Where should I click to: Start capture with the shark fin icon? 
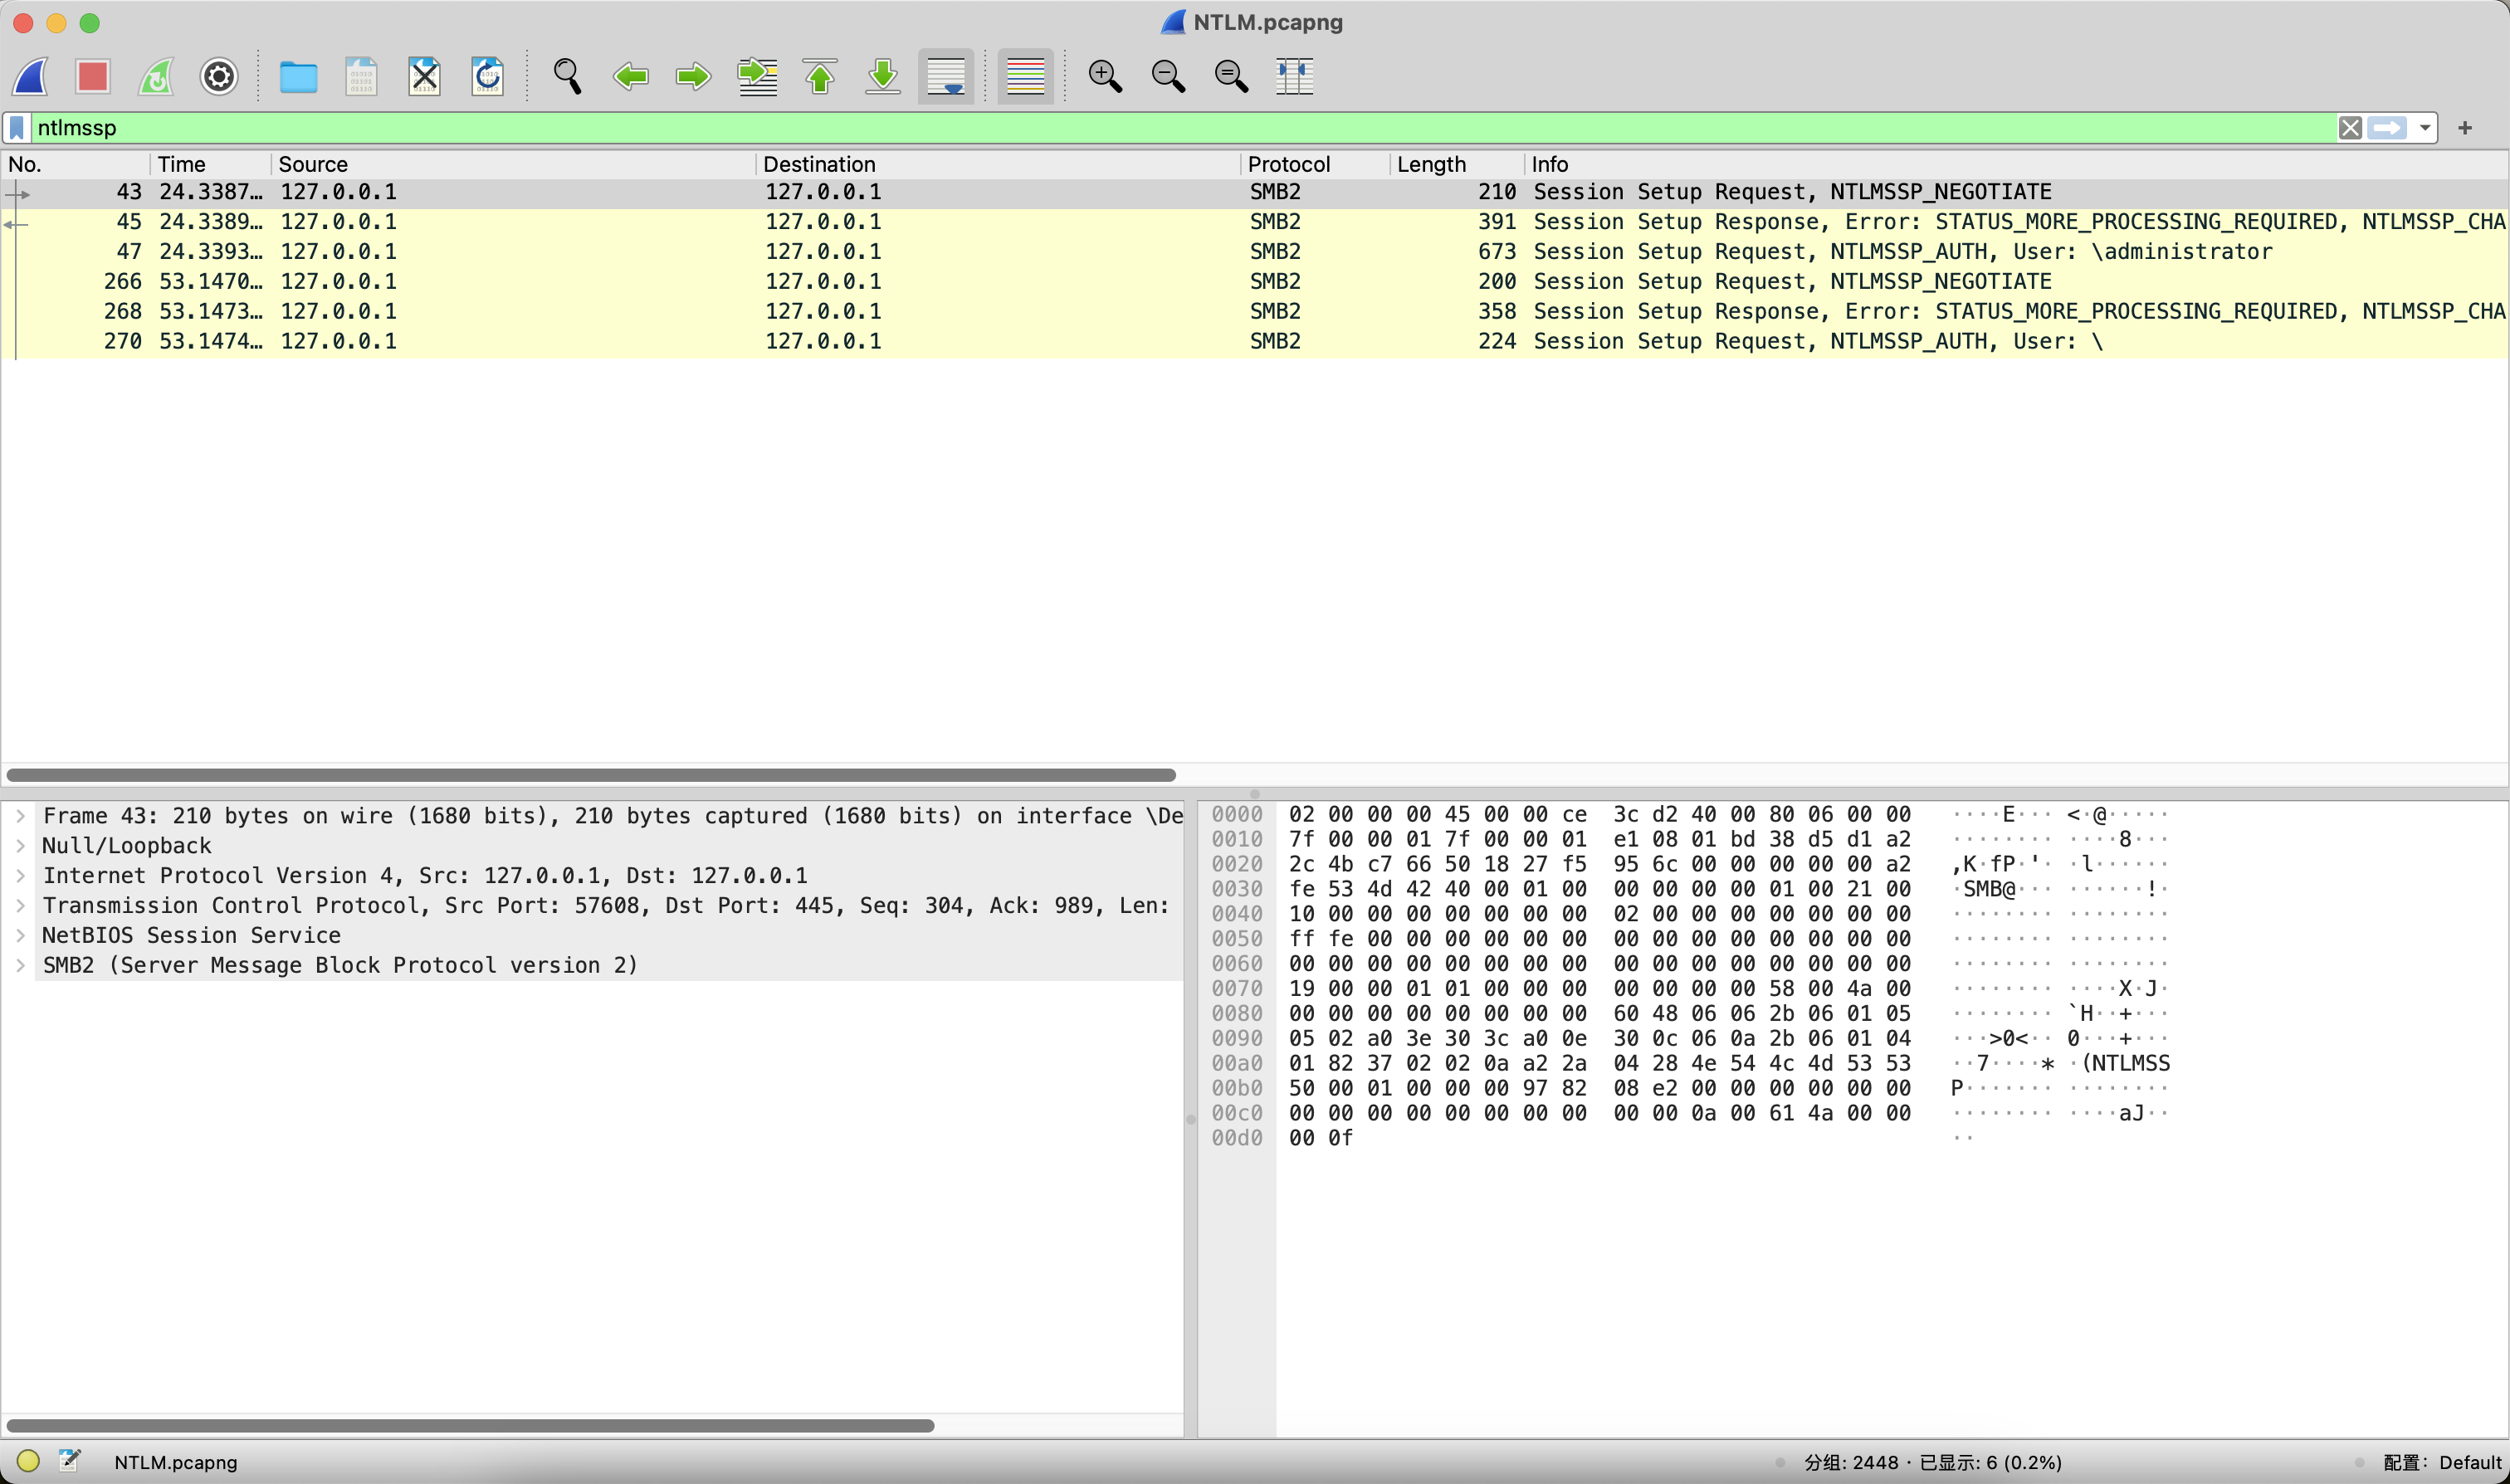pos(31,77)
